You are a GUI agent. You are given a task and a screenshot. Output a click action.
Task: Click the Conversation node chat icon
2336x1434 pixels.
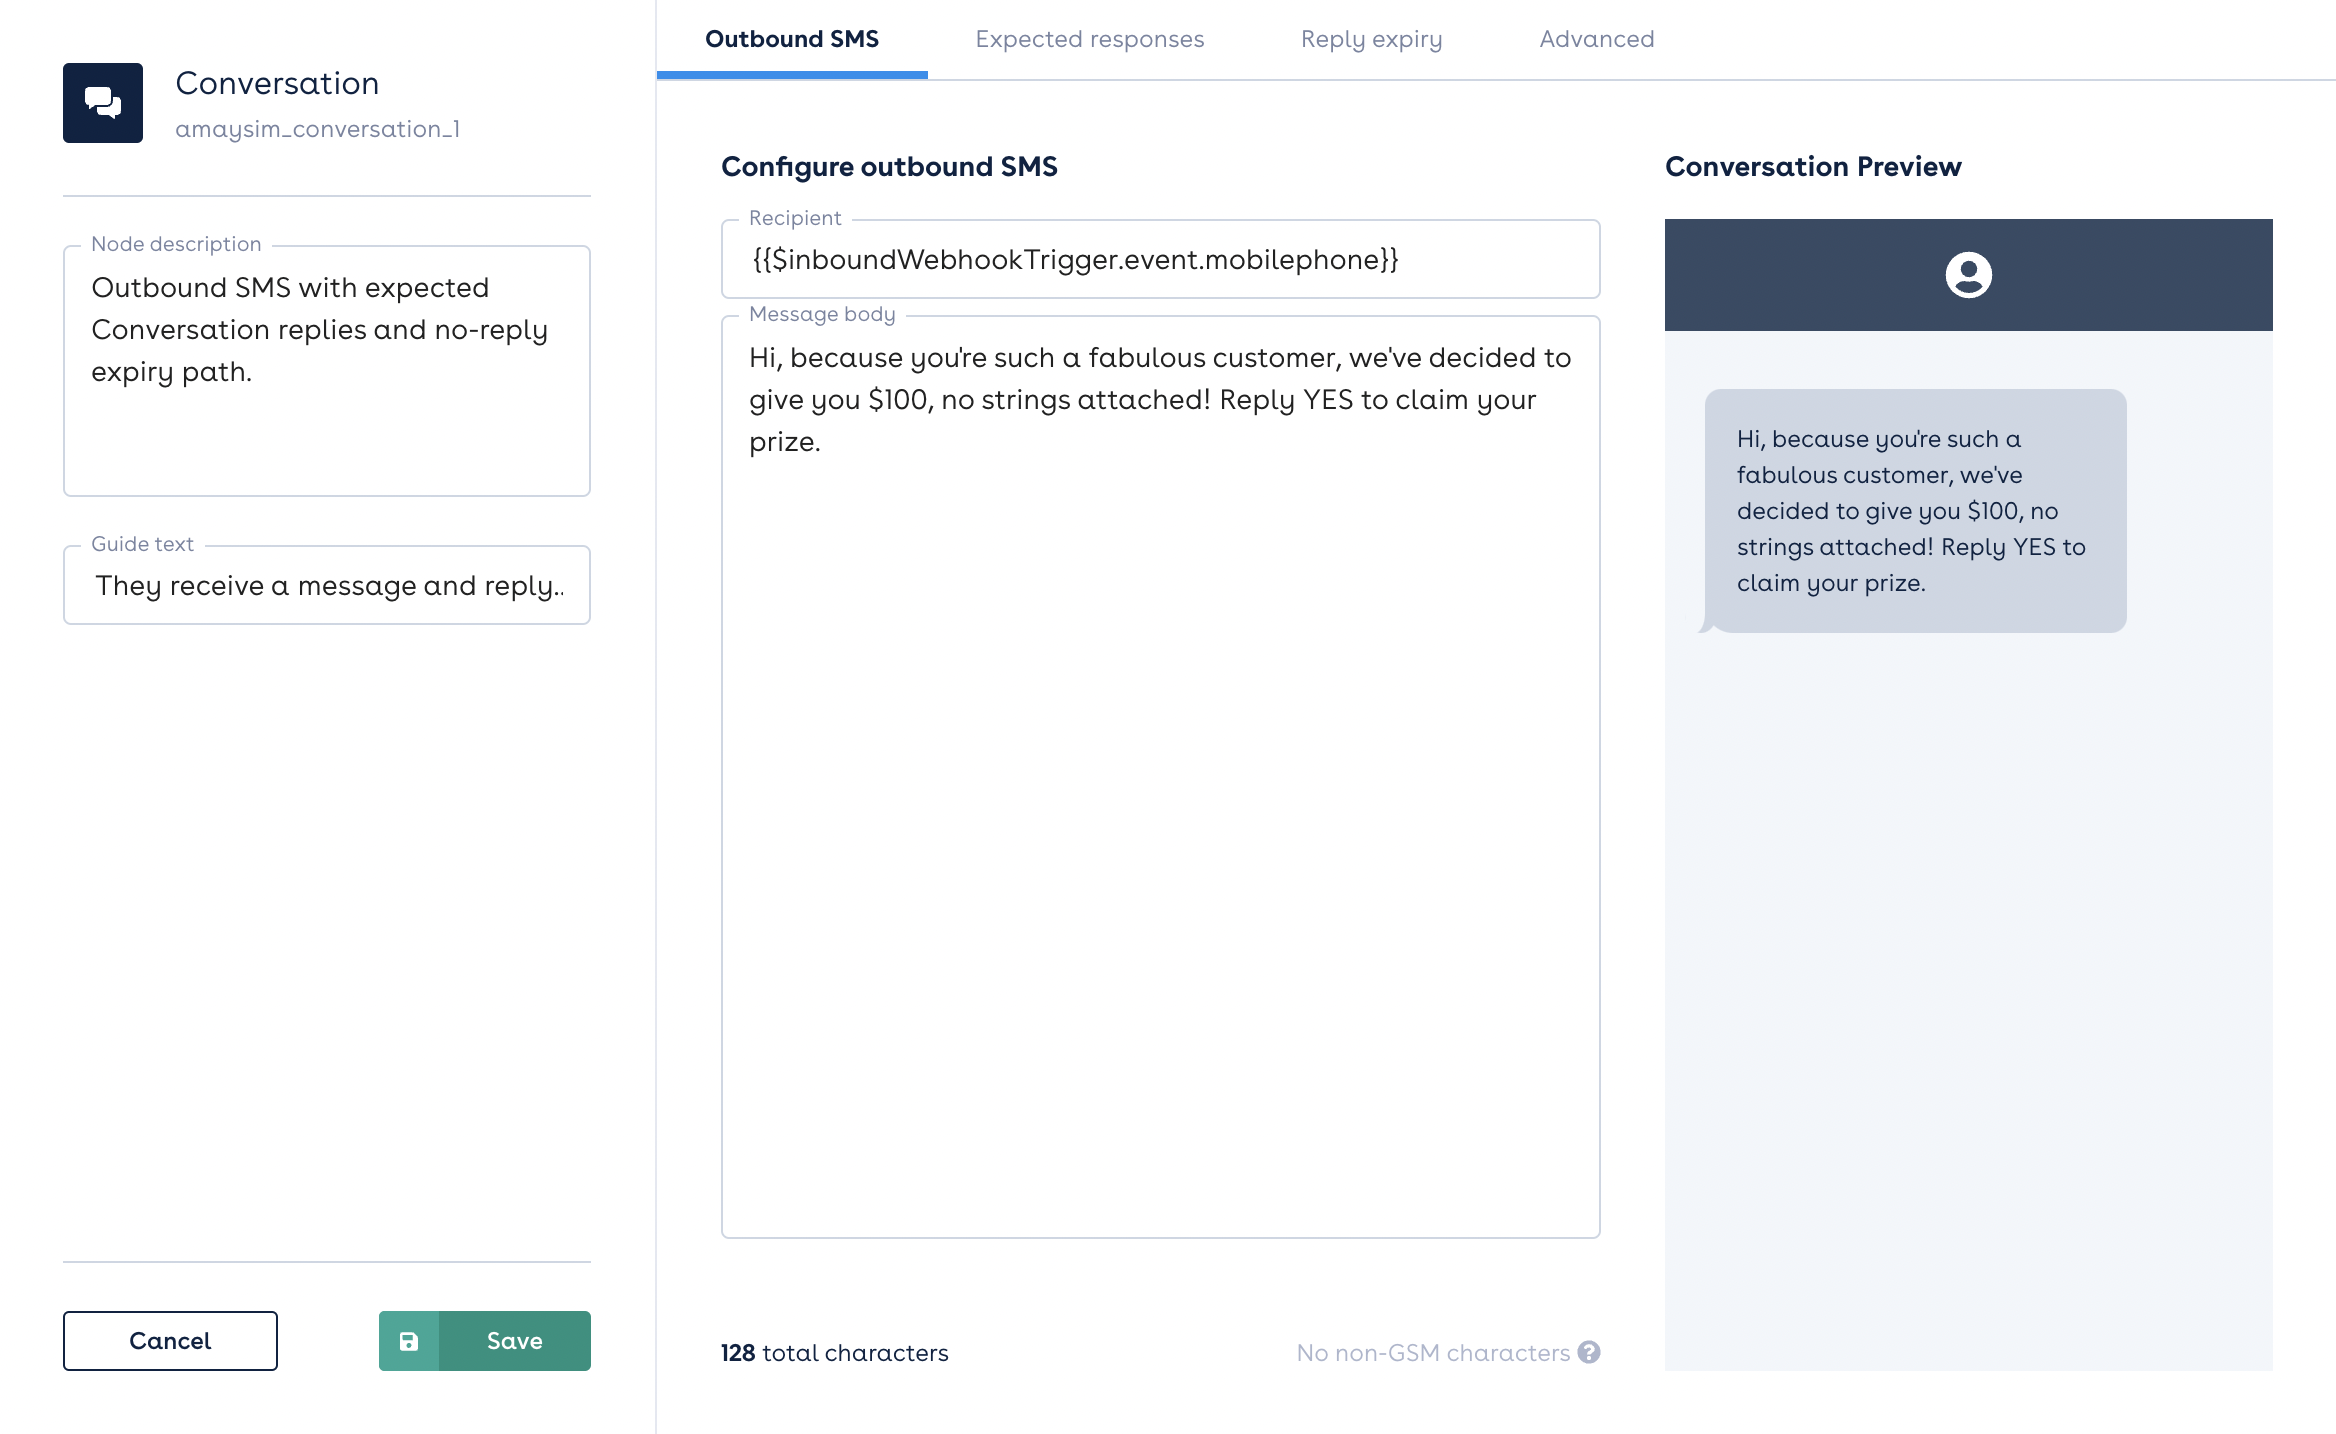tap(103, 103)
